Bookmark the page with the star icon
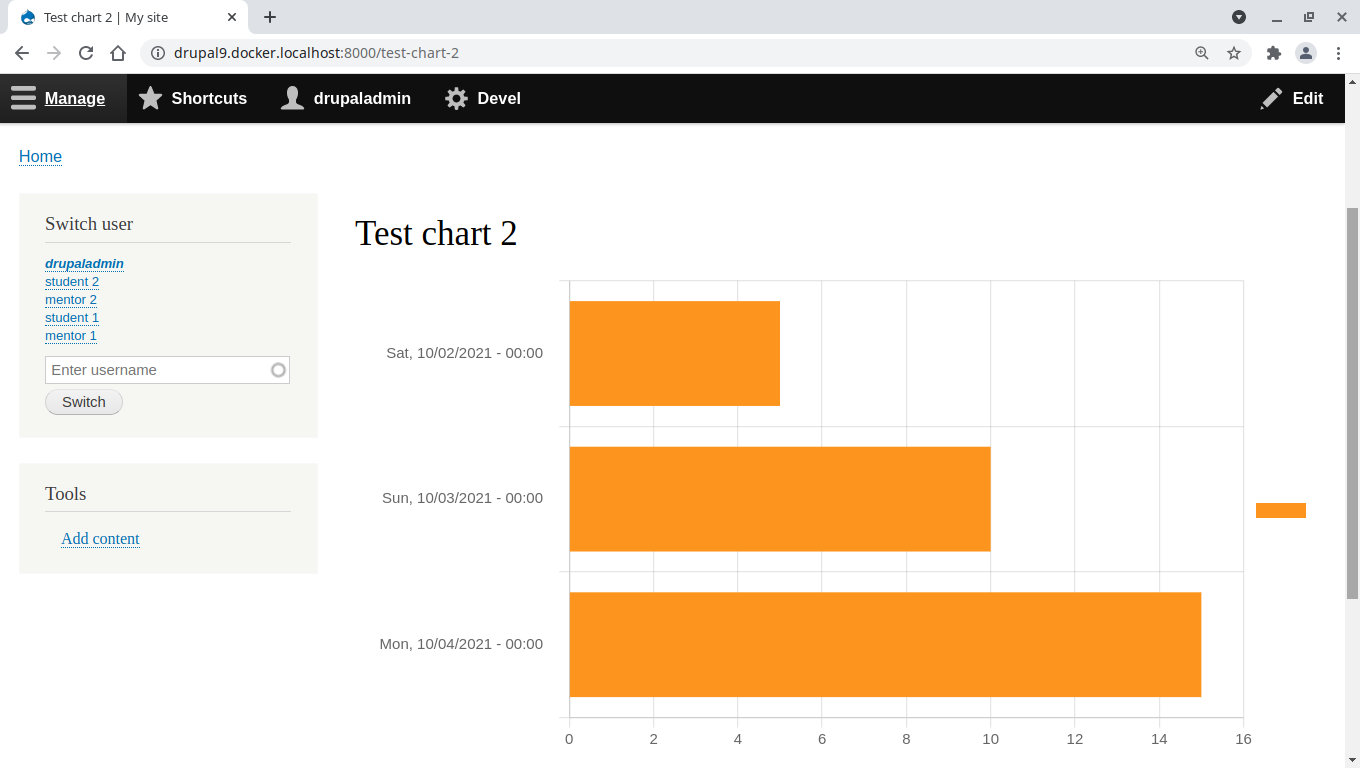Image resolution: width=1360 pixels, height=768 pixels. point(1235,52)
